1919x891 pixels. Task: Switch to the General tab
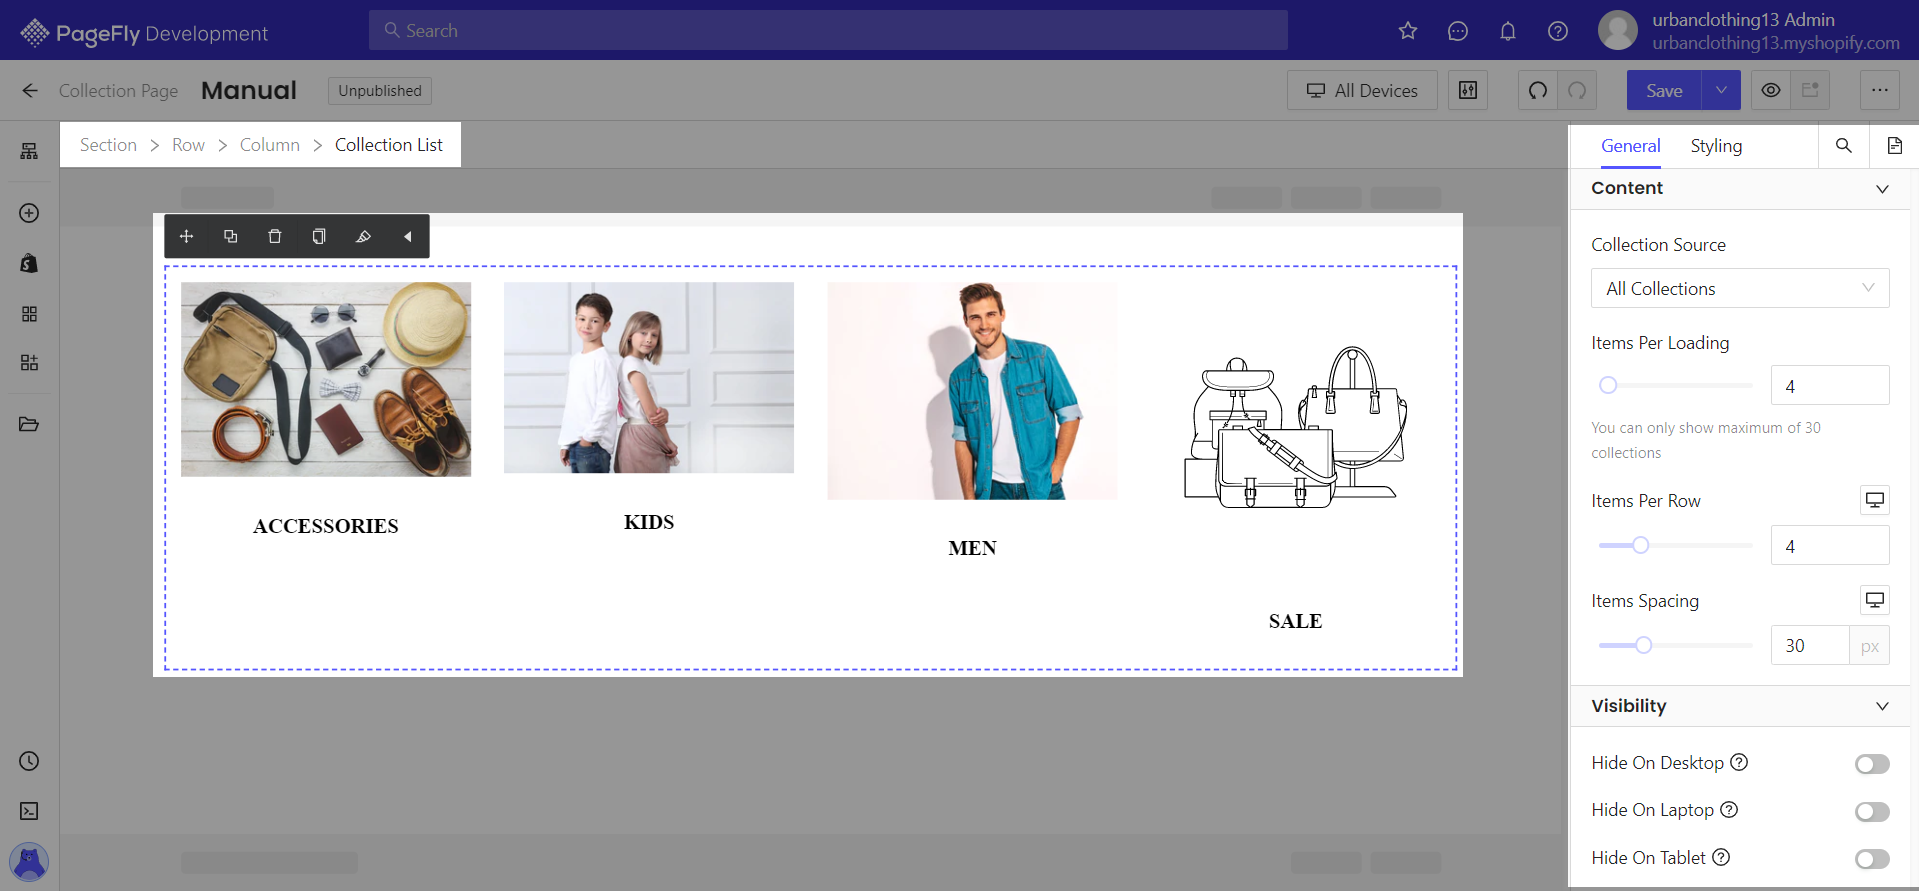[x=1630, y=146]
